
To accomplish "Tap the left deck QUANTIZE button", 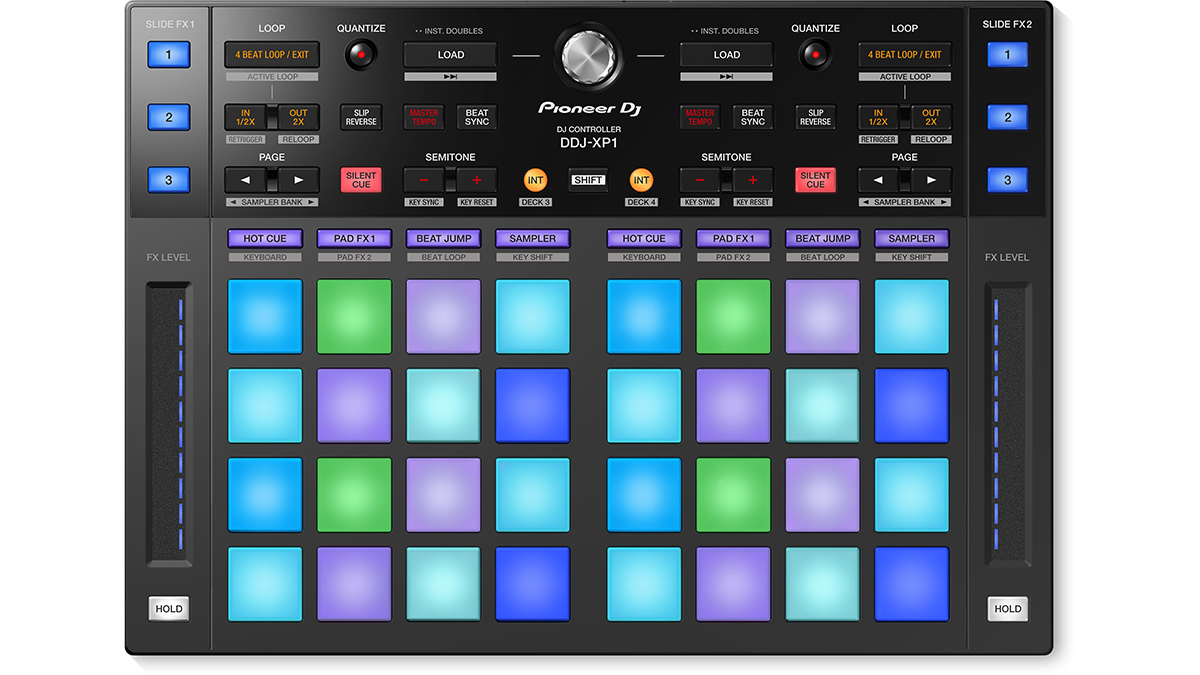I will 361,55.
